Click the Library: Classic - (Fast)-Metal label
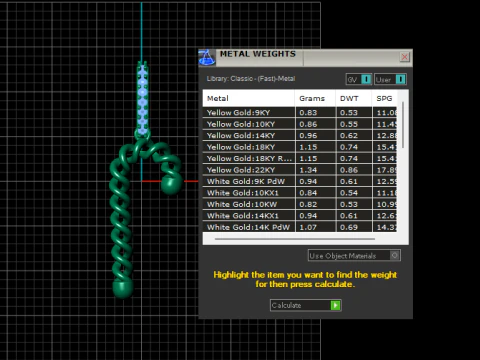The width and height of the screenshot is (480, 360). coord(251,79)
